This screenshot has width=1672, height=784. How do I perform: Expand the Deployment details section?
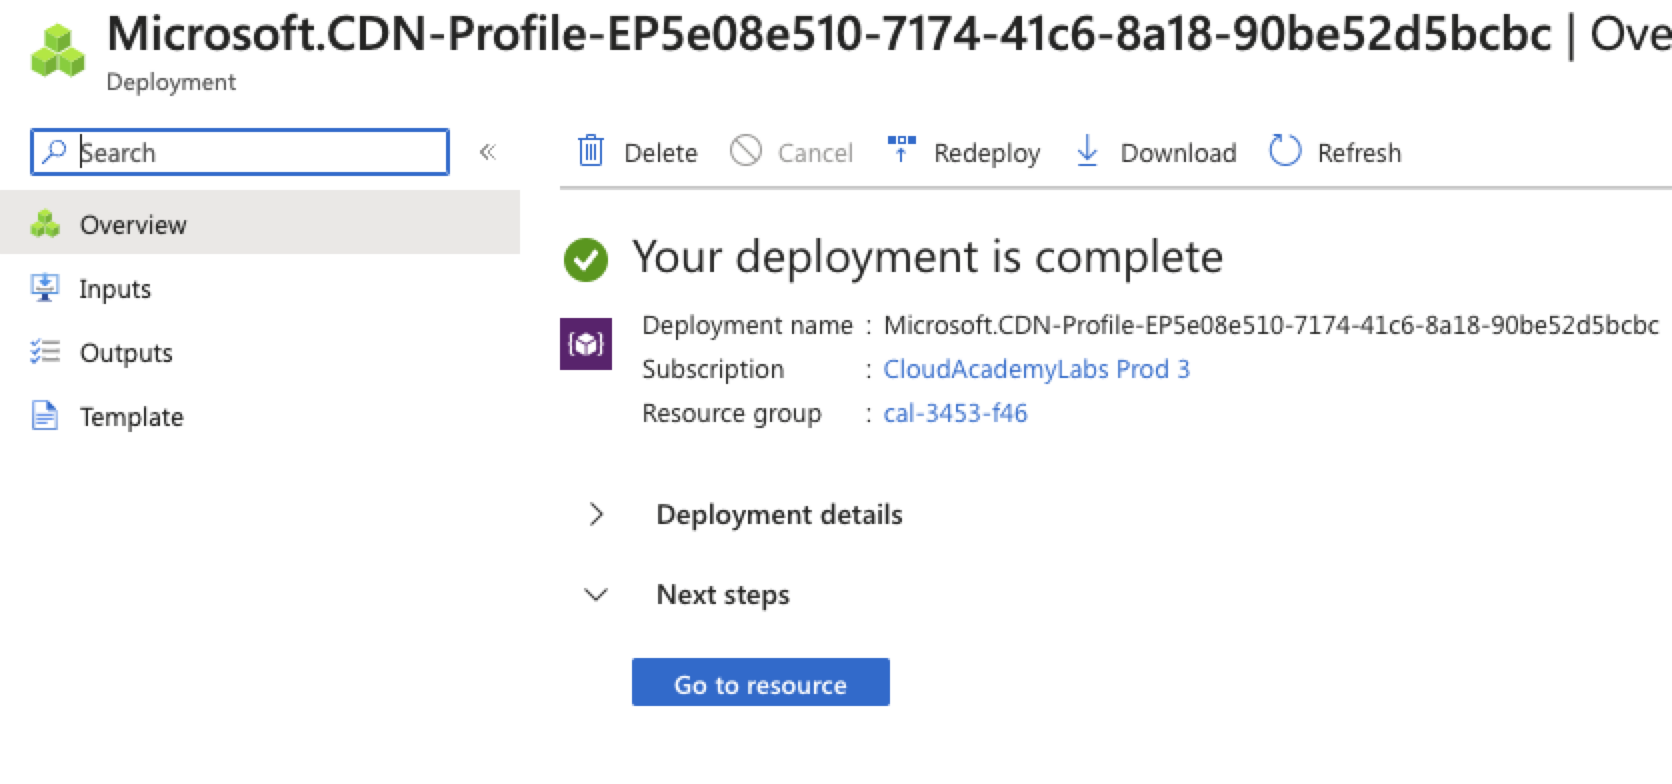pyautogui.click(x=745, y=514)
